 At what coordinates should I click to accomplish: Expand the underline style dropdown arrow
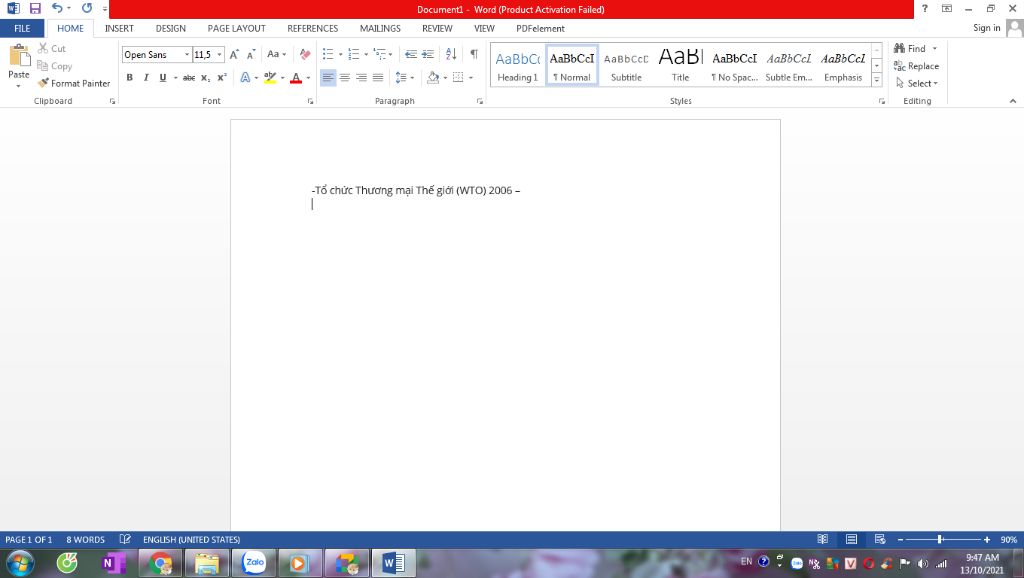[x=176, y=77]
